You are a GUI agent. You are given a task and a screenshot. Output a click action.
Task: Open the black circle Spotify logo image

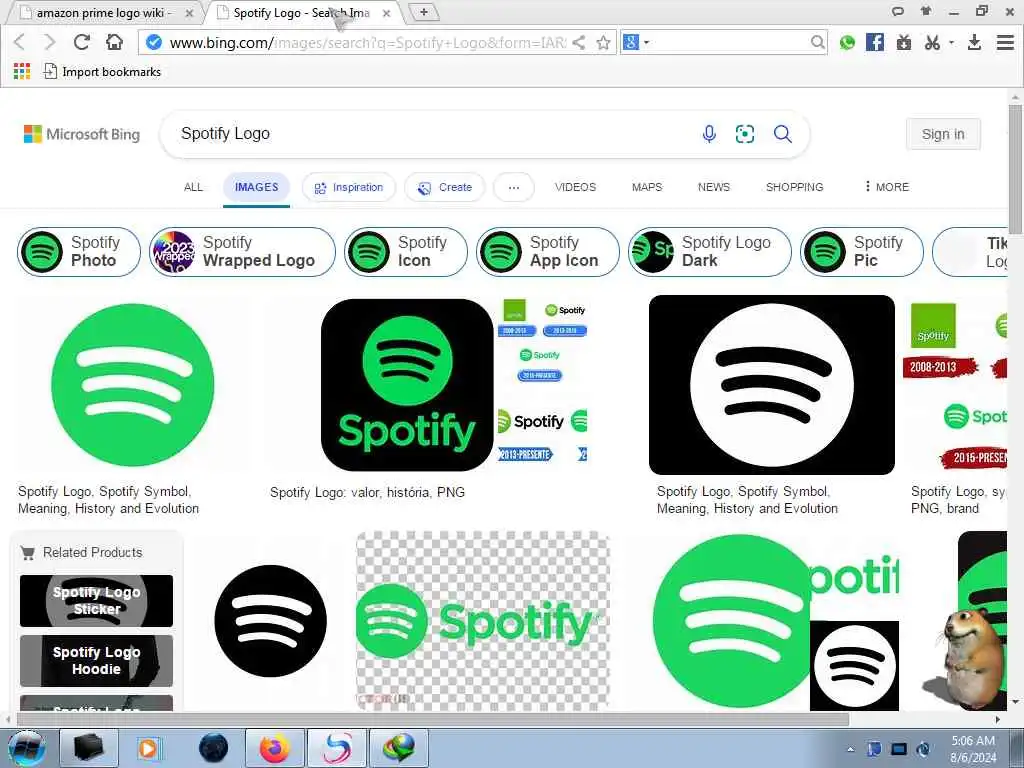(x=270, y=621)
